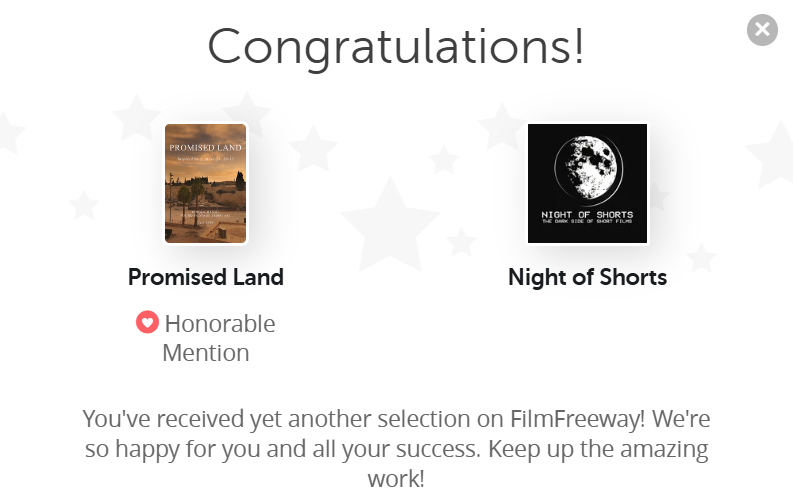793x500 pixels.
Task: Click the "dark side of short films" tagline
Action: (587, 223)
